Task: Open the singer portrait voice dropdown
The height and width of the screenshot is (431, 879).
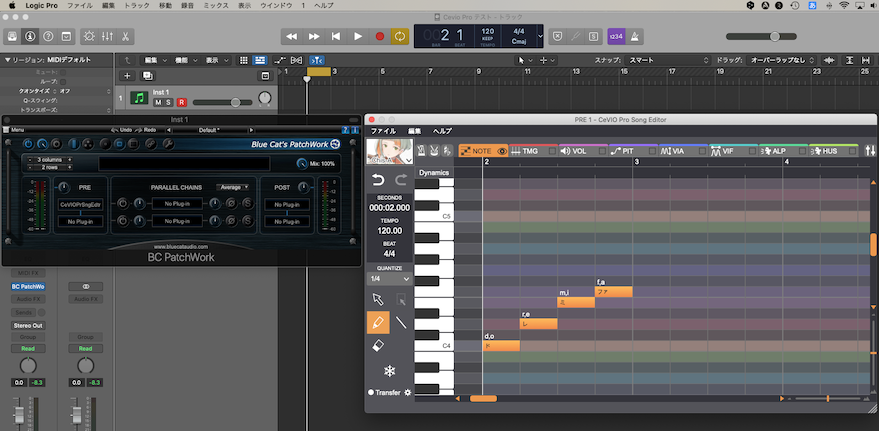Action: (390, 151)
